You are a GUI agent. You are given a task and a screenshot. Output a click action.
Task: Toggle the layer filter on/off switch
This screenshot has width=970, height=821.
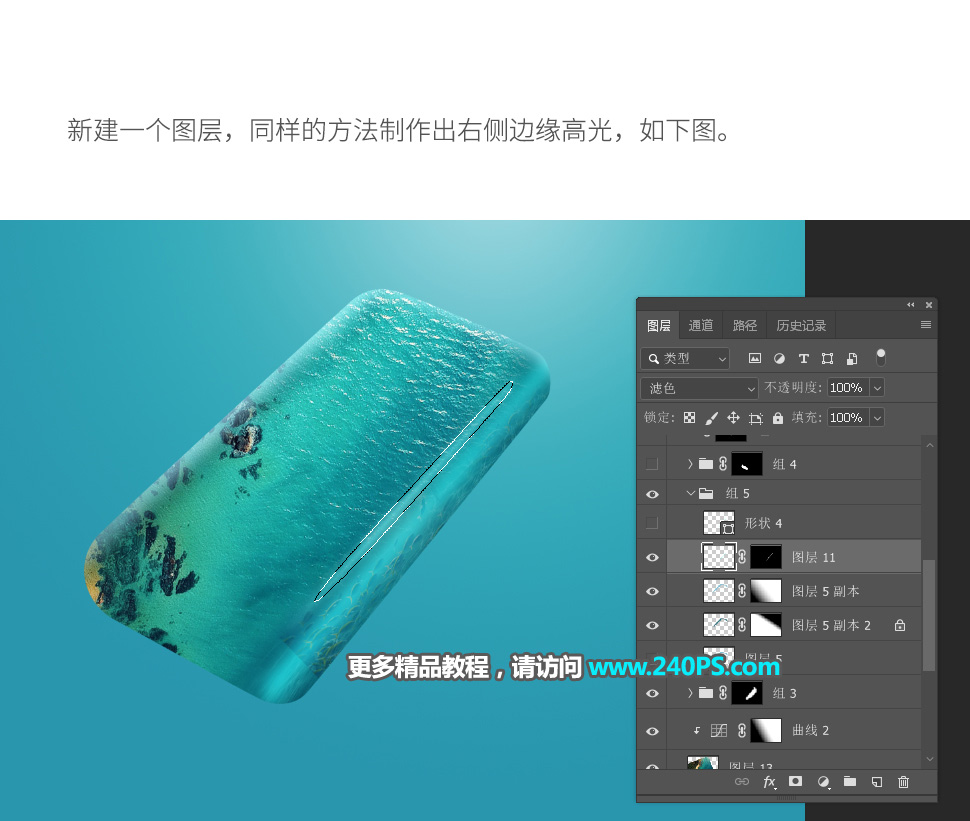pos(881,356)
